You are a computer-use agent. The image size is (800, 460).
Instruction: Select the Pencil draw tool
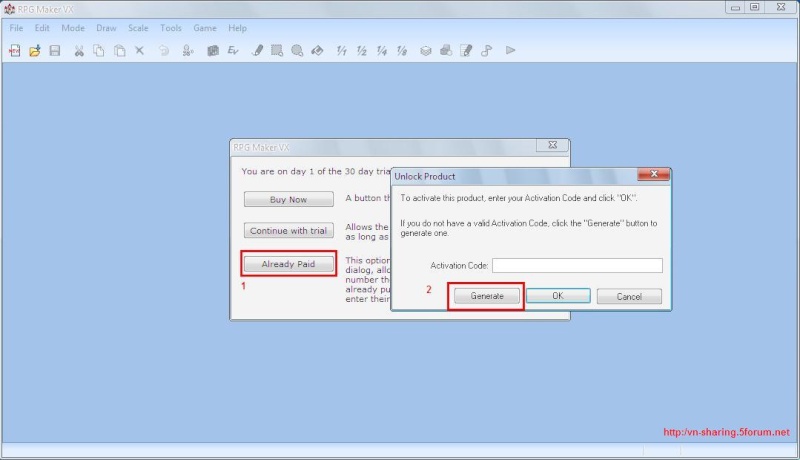click(258, 50)
